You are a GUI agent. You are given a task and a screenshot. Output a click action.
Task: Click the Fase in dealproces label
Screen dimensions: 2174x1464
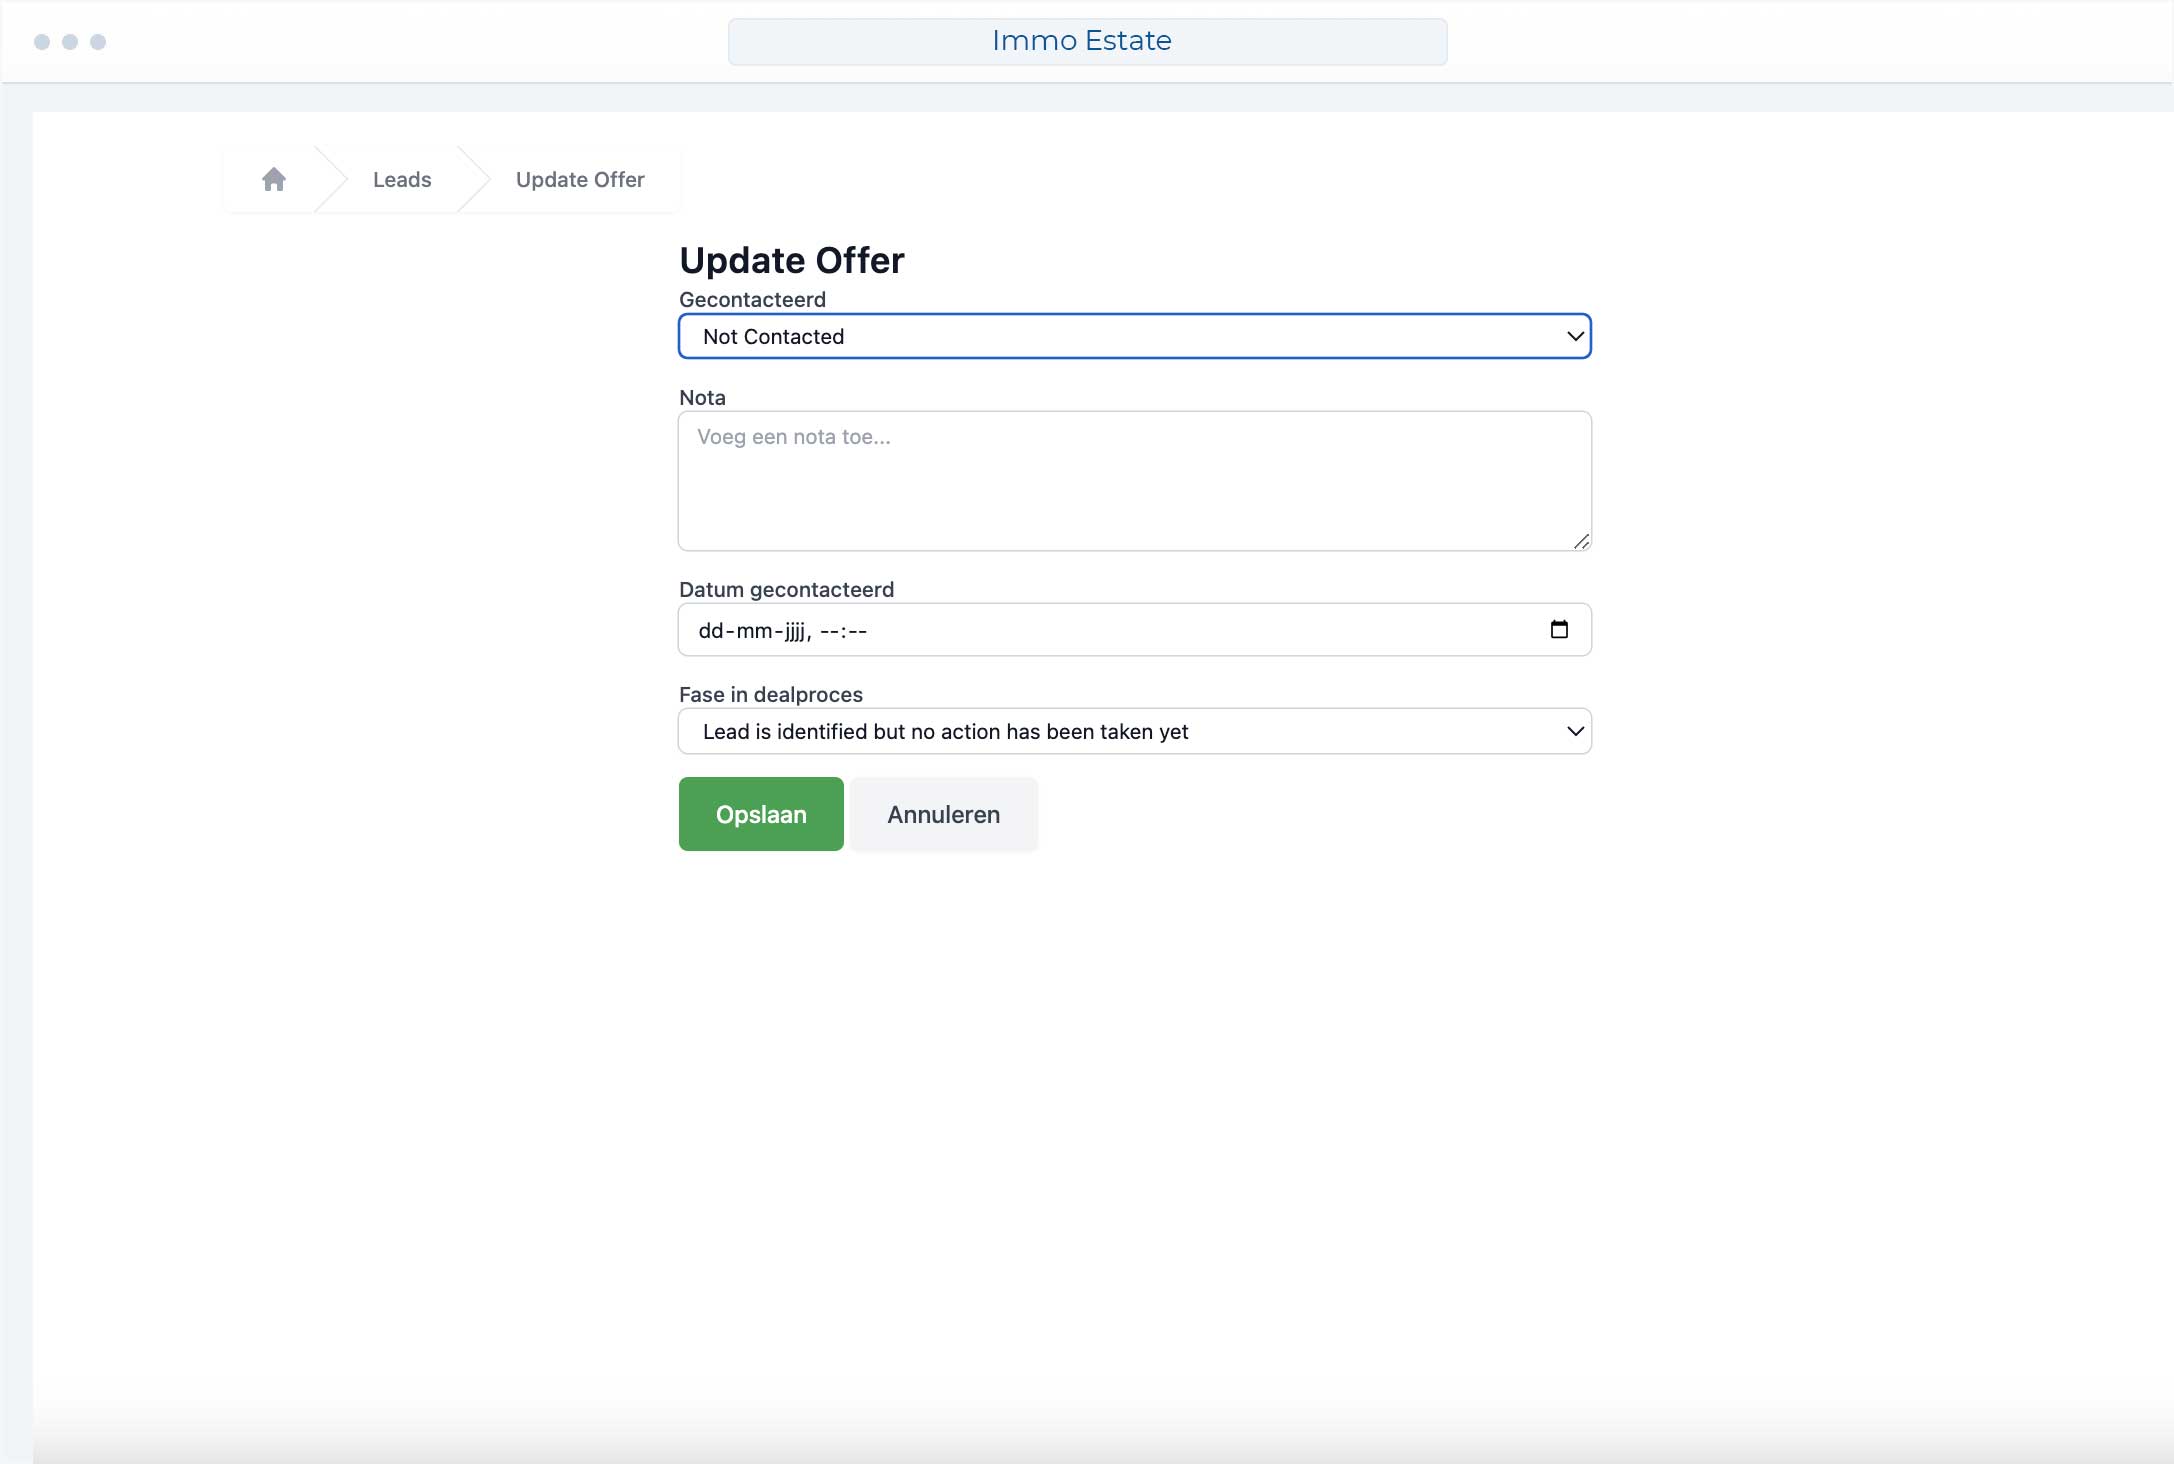[x=770, y=694]
